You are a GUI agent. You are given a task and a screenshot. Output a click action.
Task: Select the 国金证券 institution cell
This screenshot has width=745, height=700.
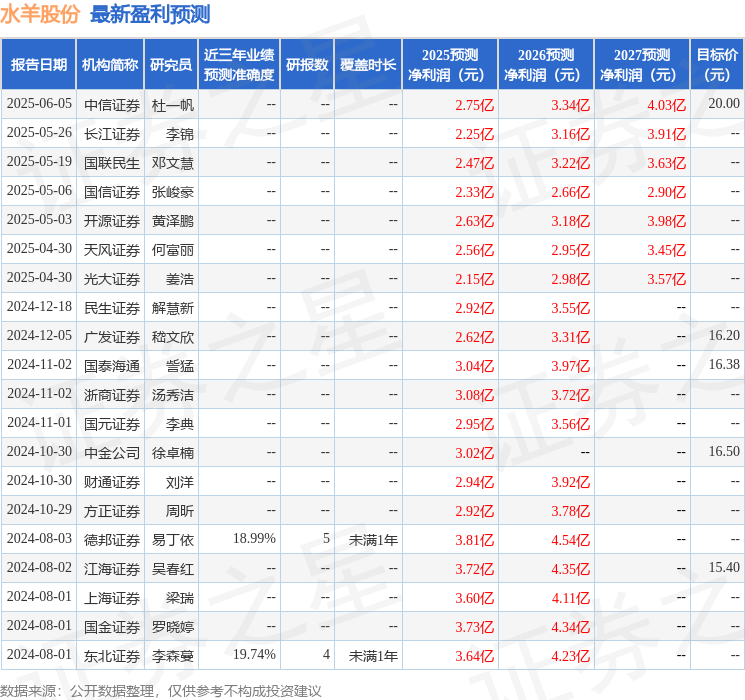pyautogui.click(x=112, y=627)
